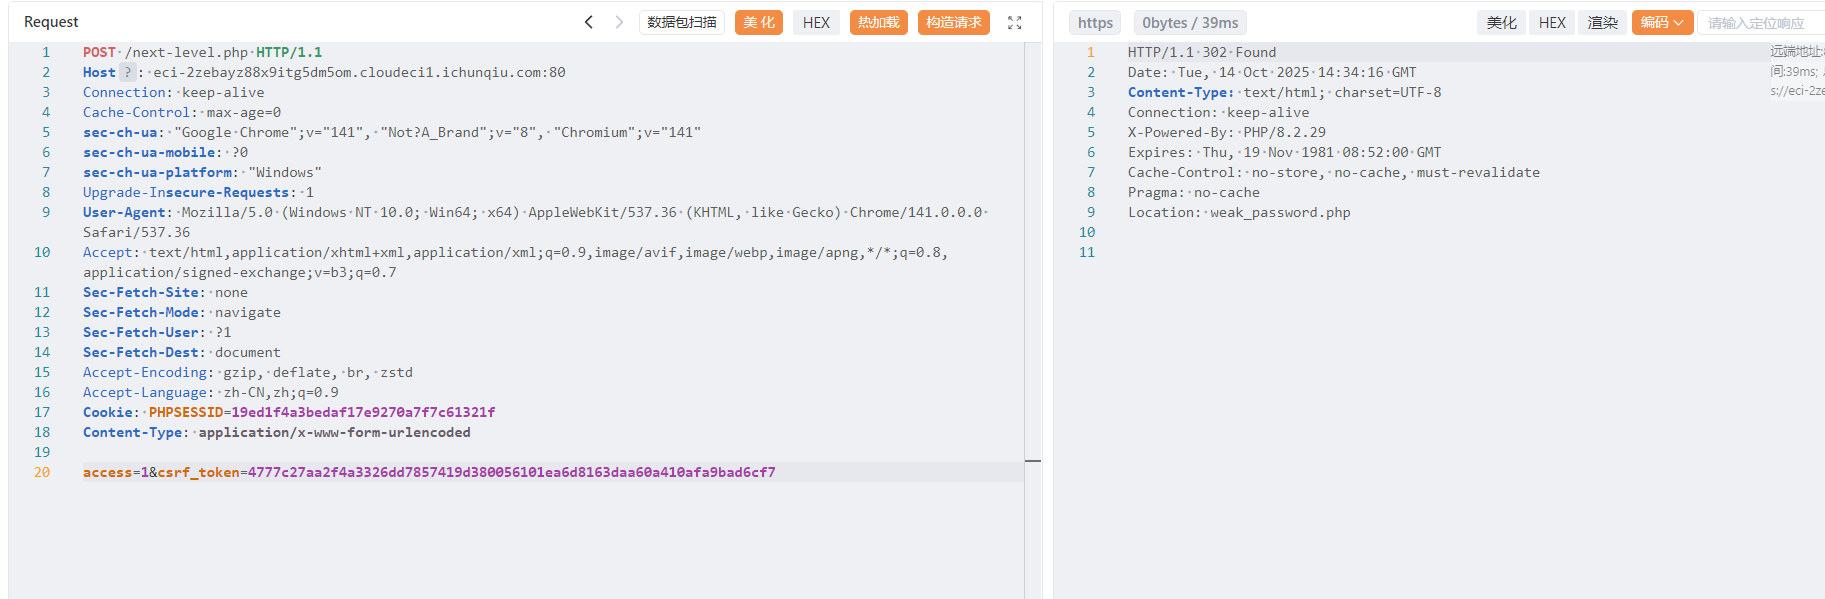Open 数据包扫描 packet scan in Request panel

[x=682, y=22]
